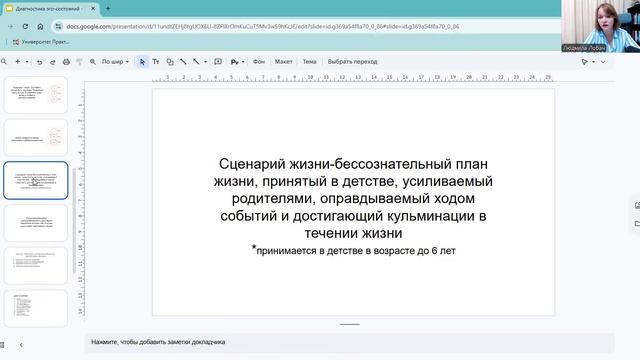Viewport: 640px width, 360px height.
Task: Activate the paint format tool
Action: point(79,62)
